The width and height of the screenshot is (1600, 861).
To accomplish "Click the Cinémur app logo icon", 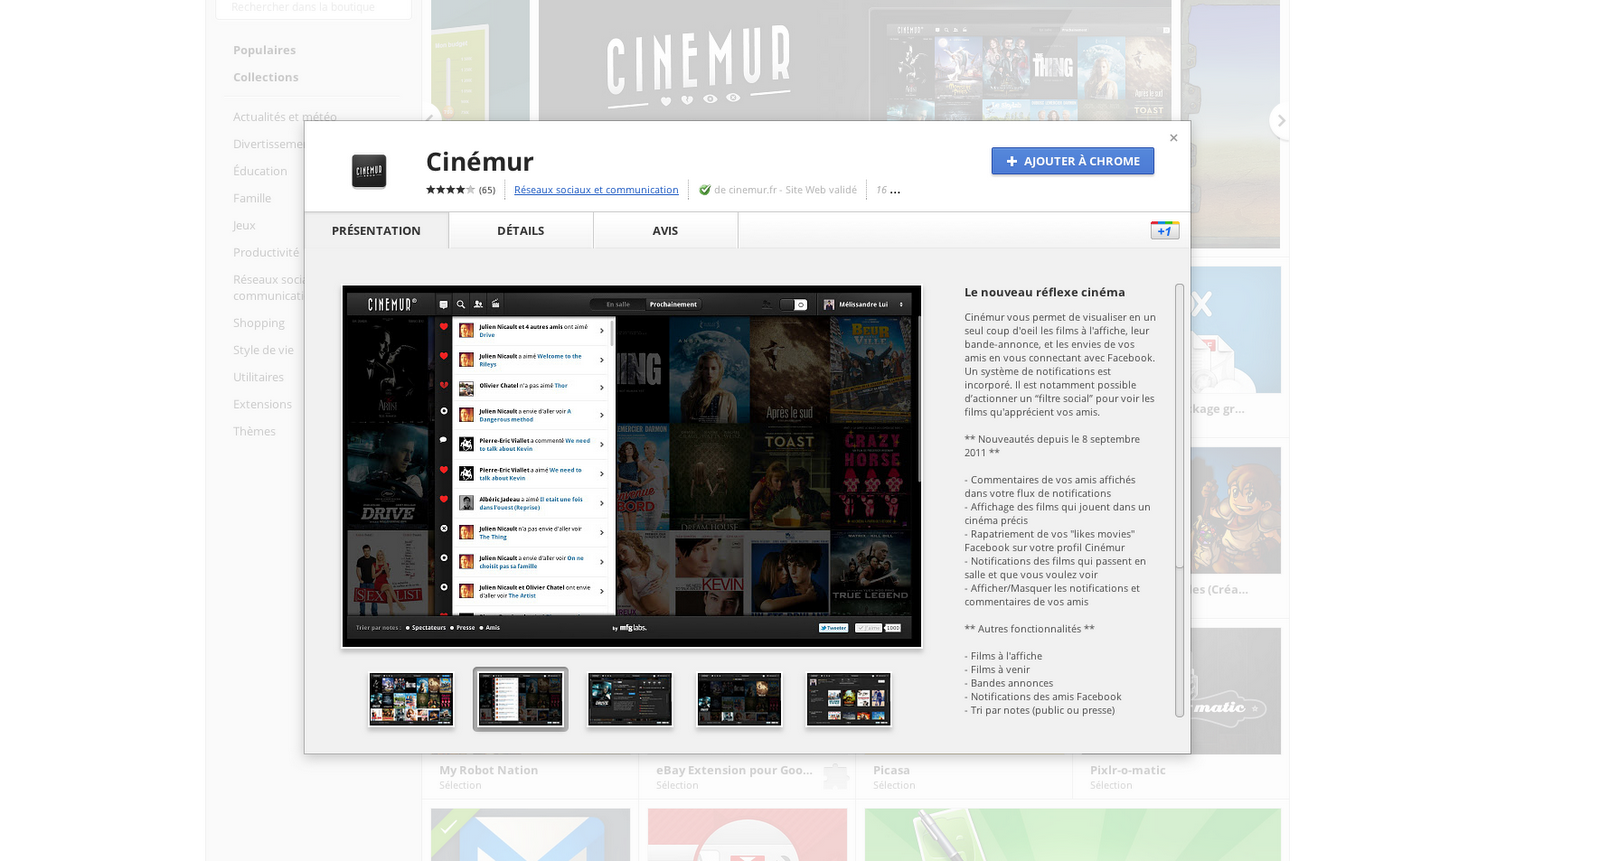I will [369, 171].
